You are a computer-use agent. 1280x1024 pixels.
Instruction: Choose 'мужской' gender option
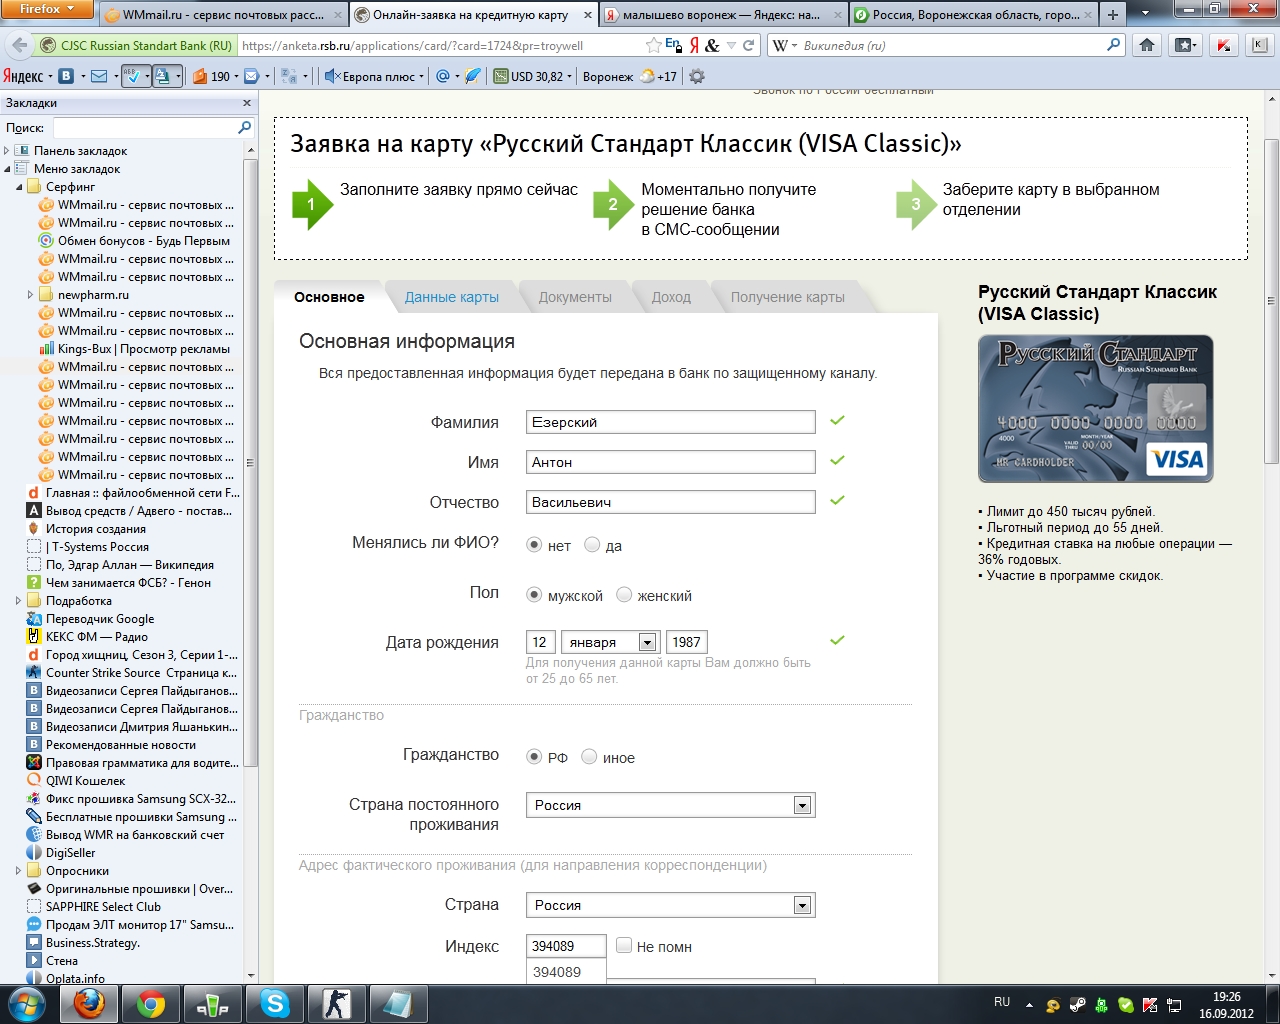pyautogui.click(x=534, y=595)
